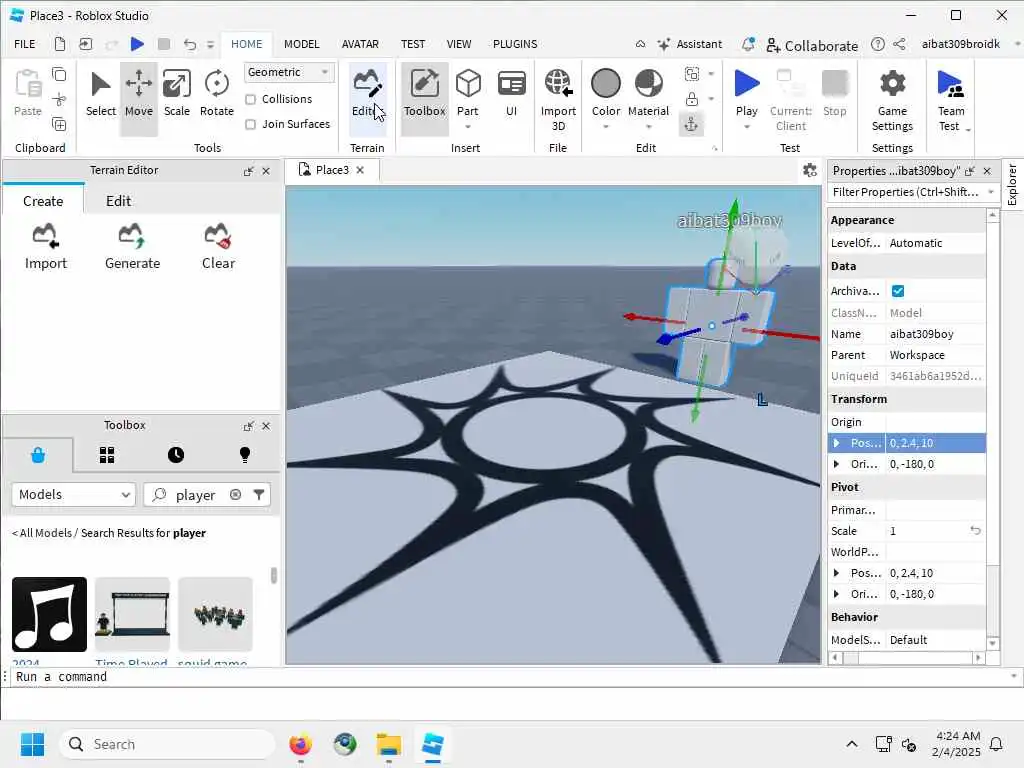Uncheck the Archivable checkbox
The image size is (1024, 768).
(898, 291)
